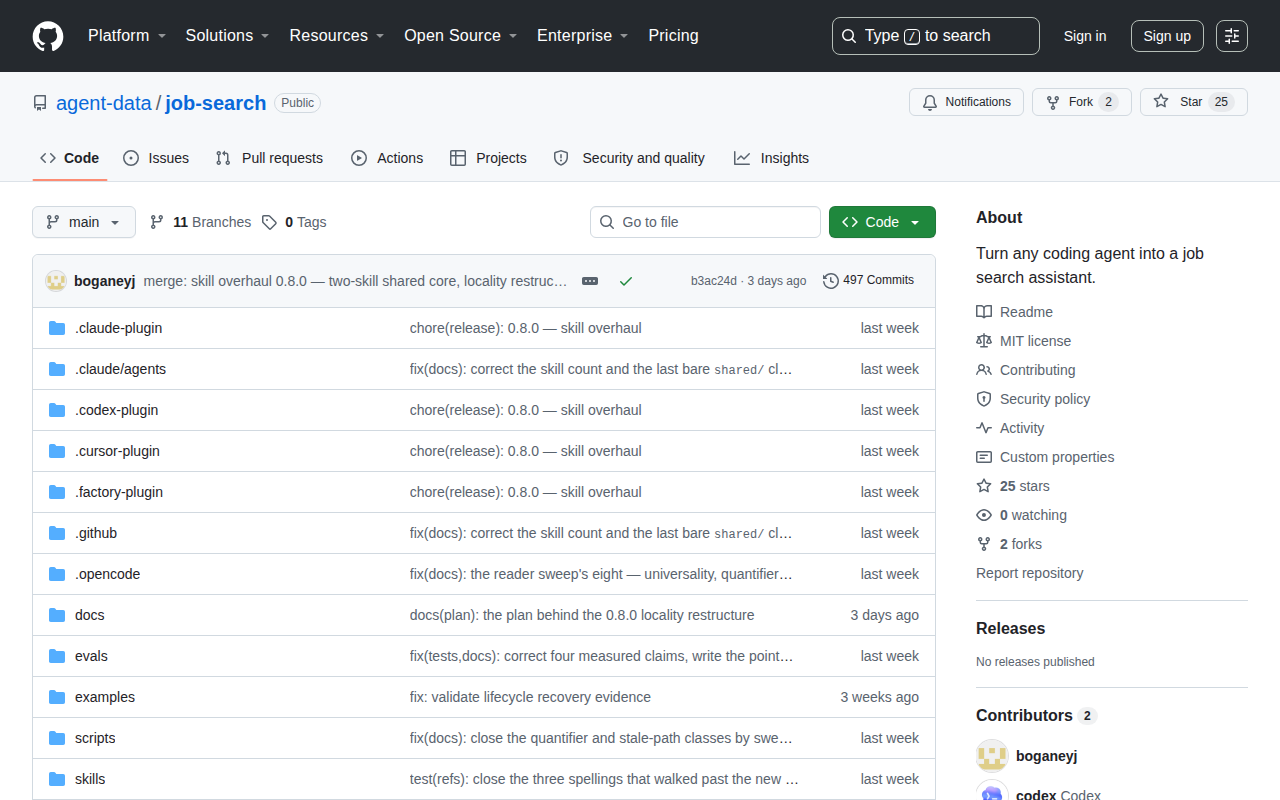Viewport: 1280px width, 800px height.
Task: Open the green Code dropdown button
Action: point(882,222)
